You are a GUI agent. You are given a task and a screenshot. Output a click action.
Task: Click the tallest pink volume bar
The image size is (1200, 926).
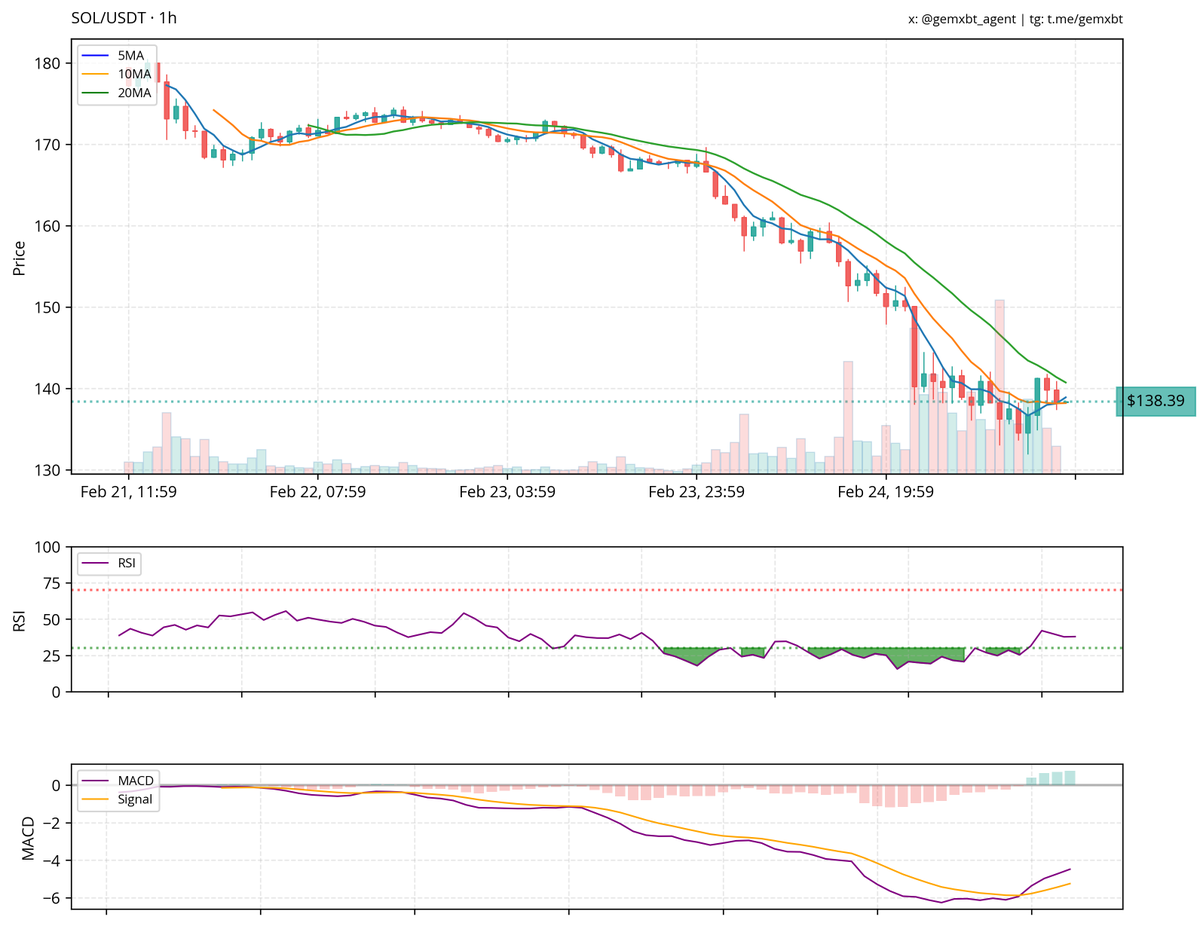999,386
